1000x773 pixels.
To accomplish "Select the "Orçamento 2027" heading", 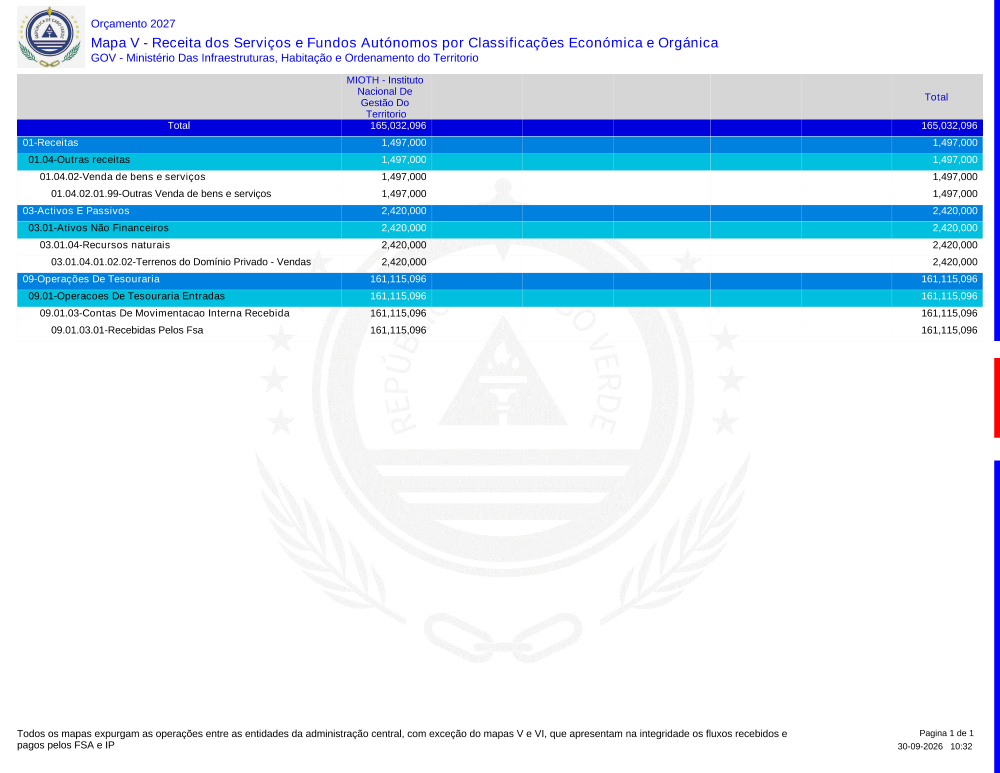I will pos(133,24).
